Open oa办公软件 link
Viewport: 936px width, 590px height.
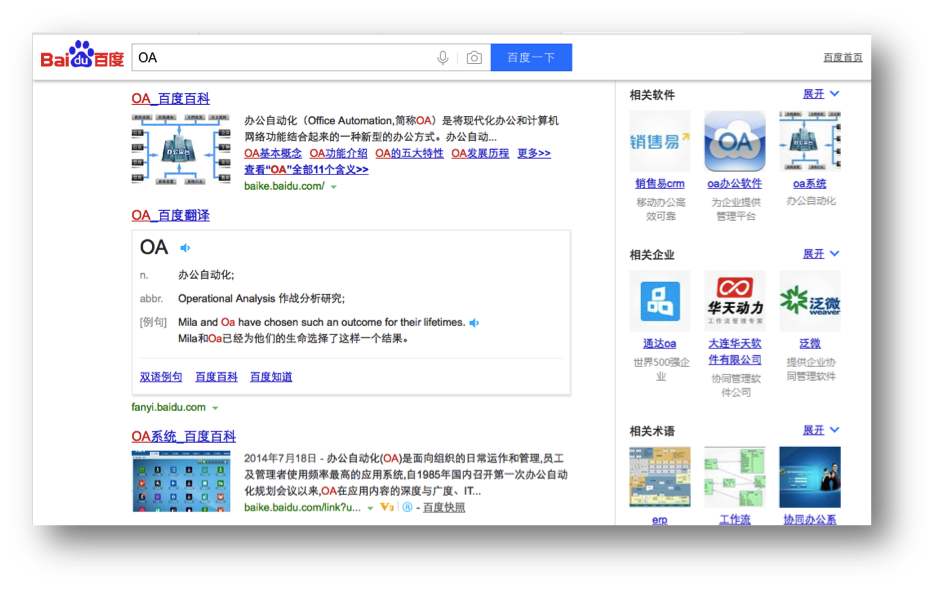click(x=735, y=184)
